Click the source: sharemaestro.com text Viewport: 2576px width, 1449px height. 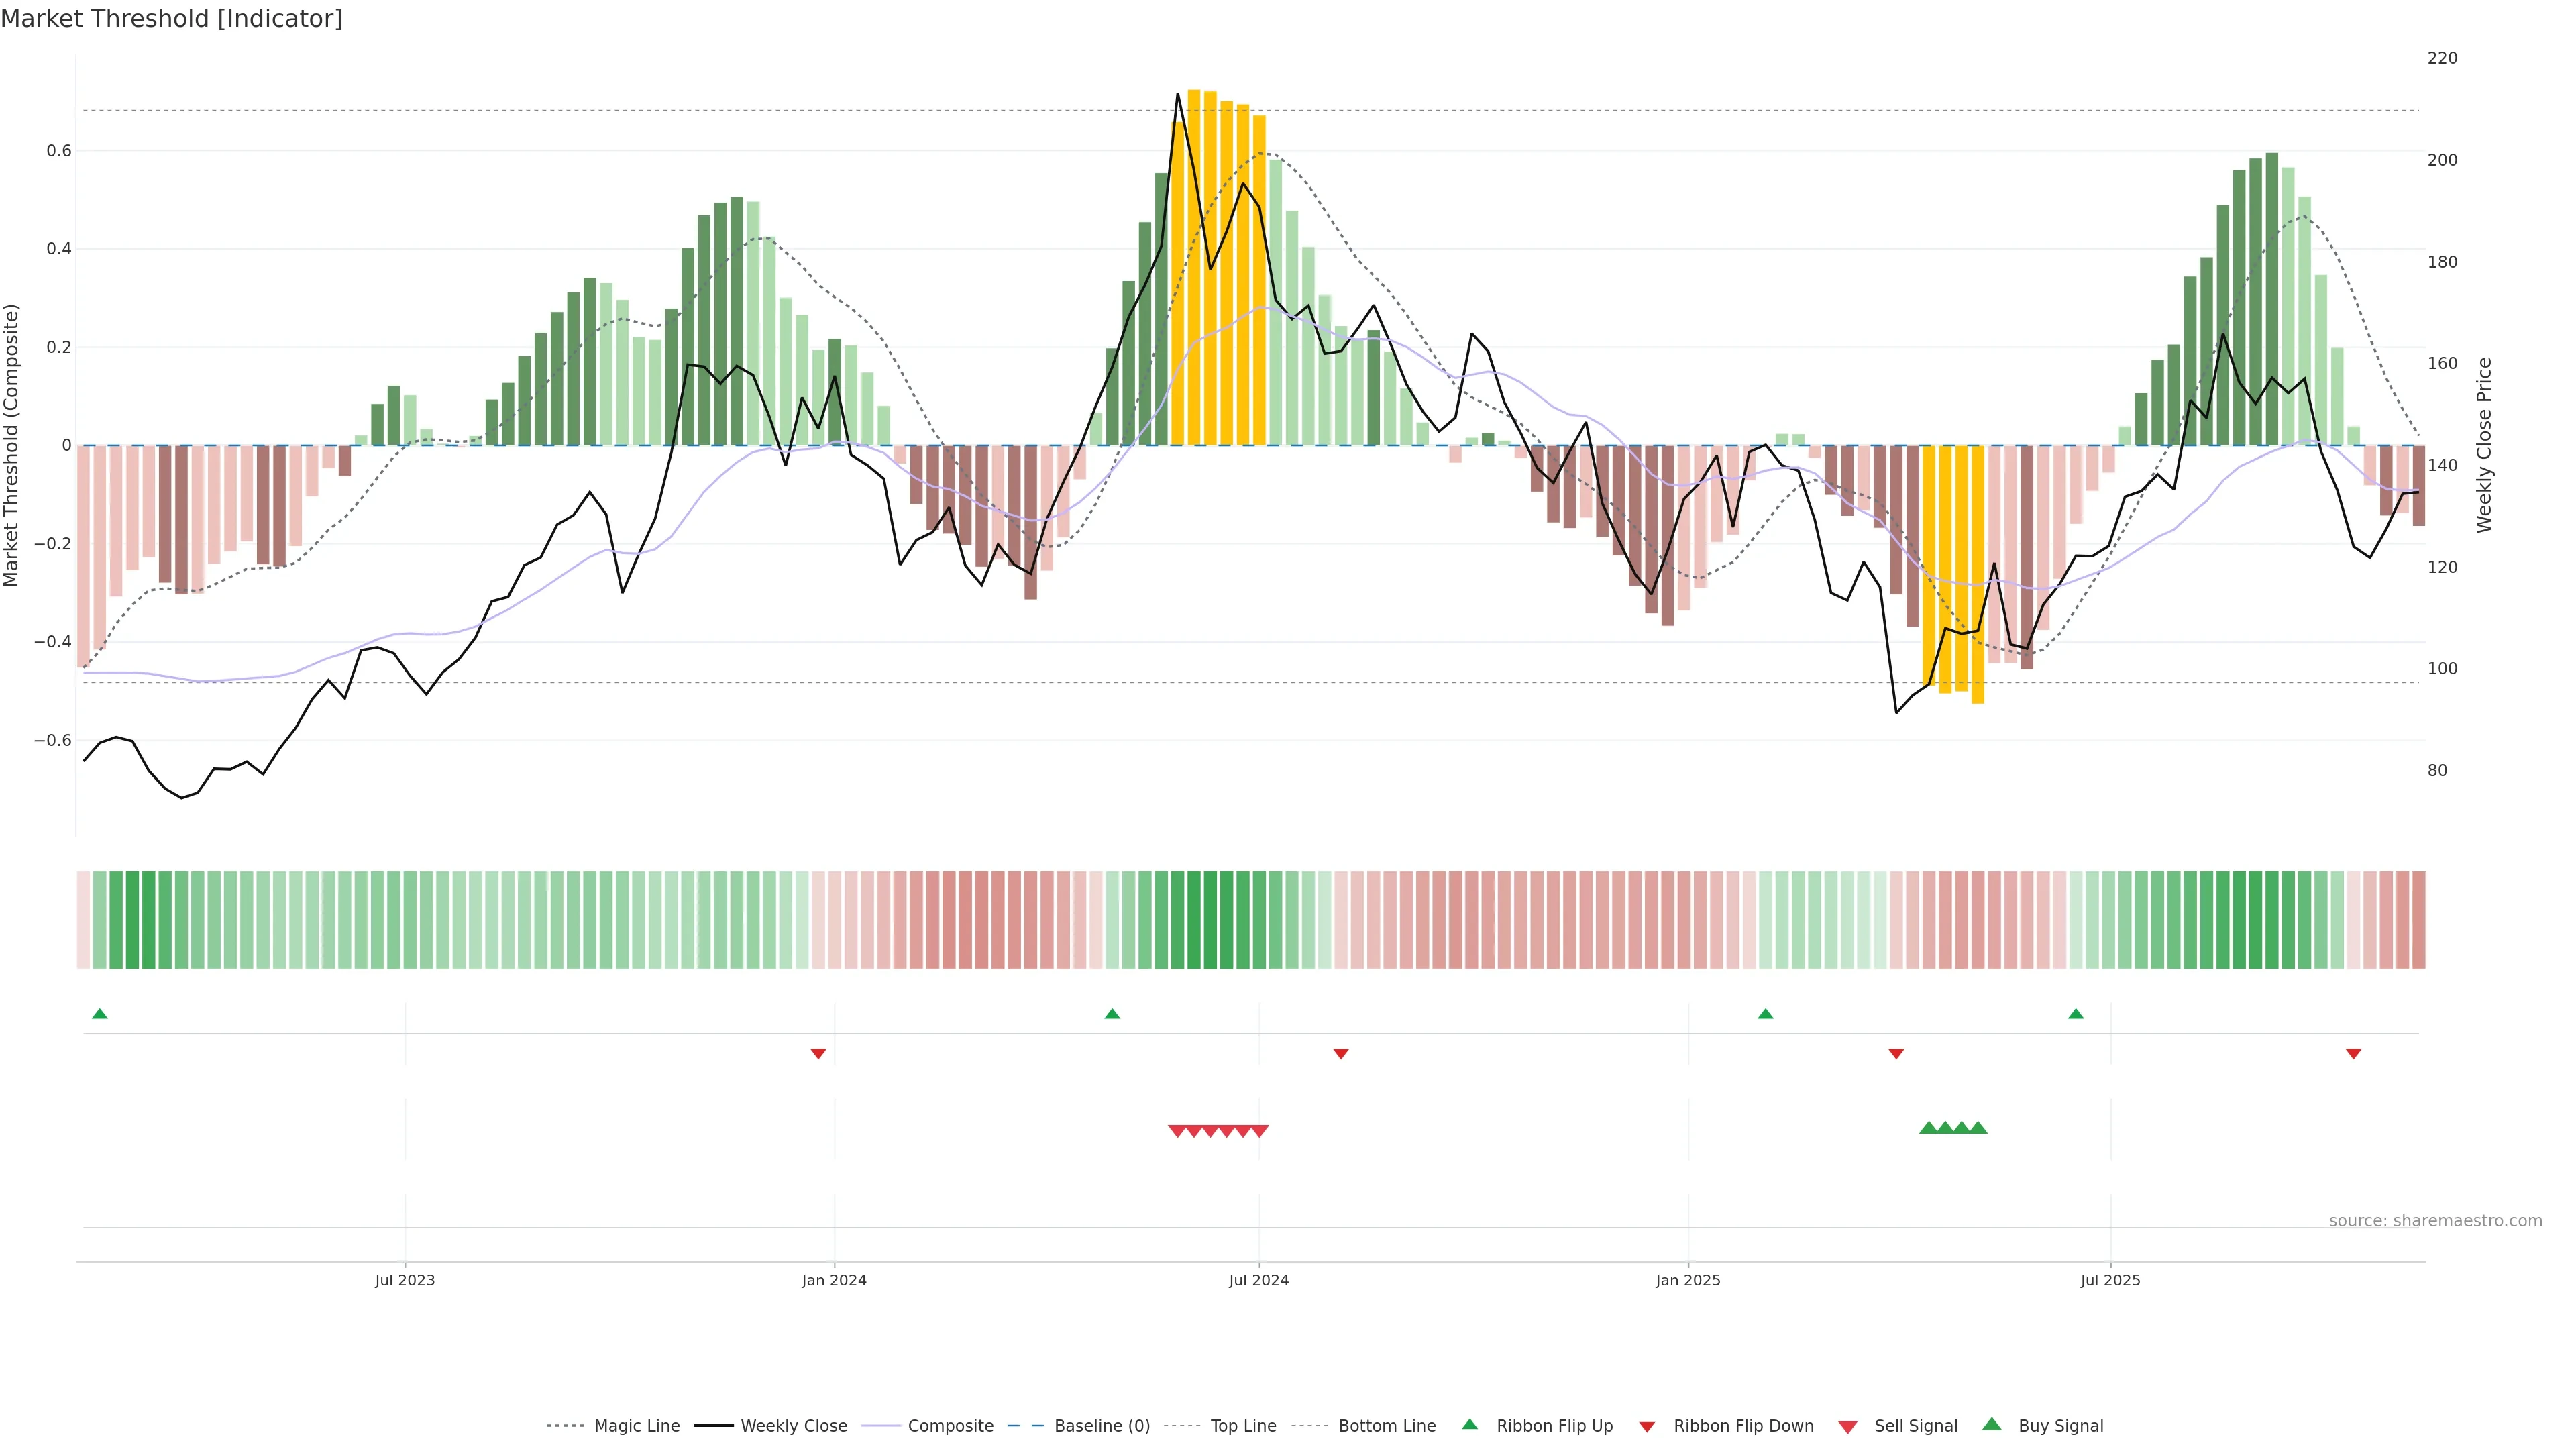pos(2435,1221)
